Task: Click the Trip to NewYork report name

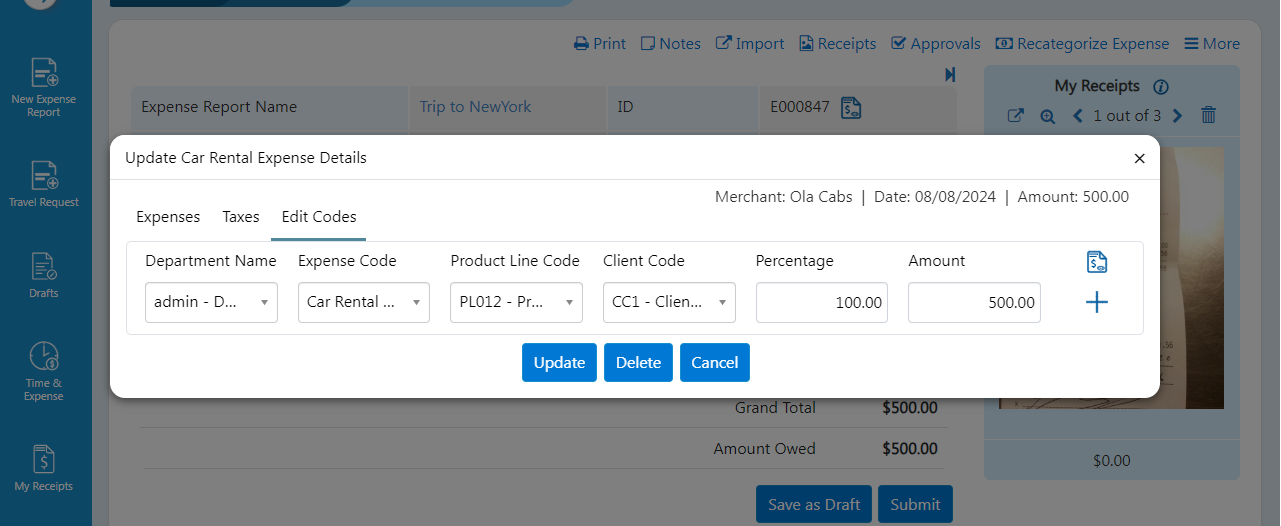Action: (475, 107)
